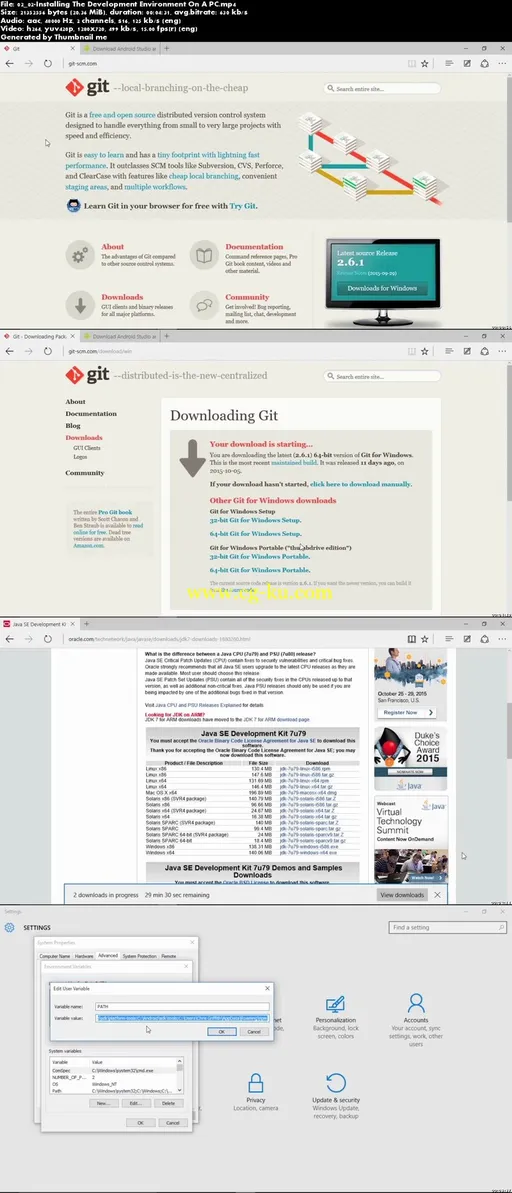Screen dimensions: 512x1193
Task: Select the Java SE Development Kit browser tab
Action: [37, 624]
